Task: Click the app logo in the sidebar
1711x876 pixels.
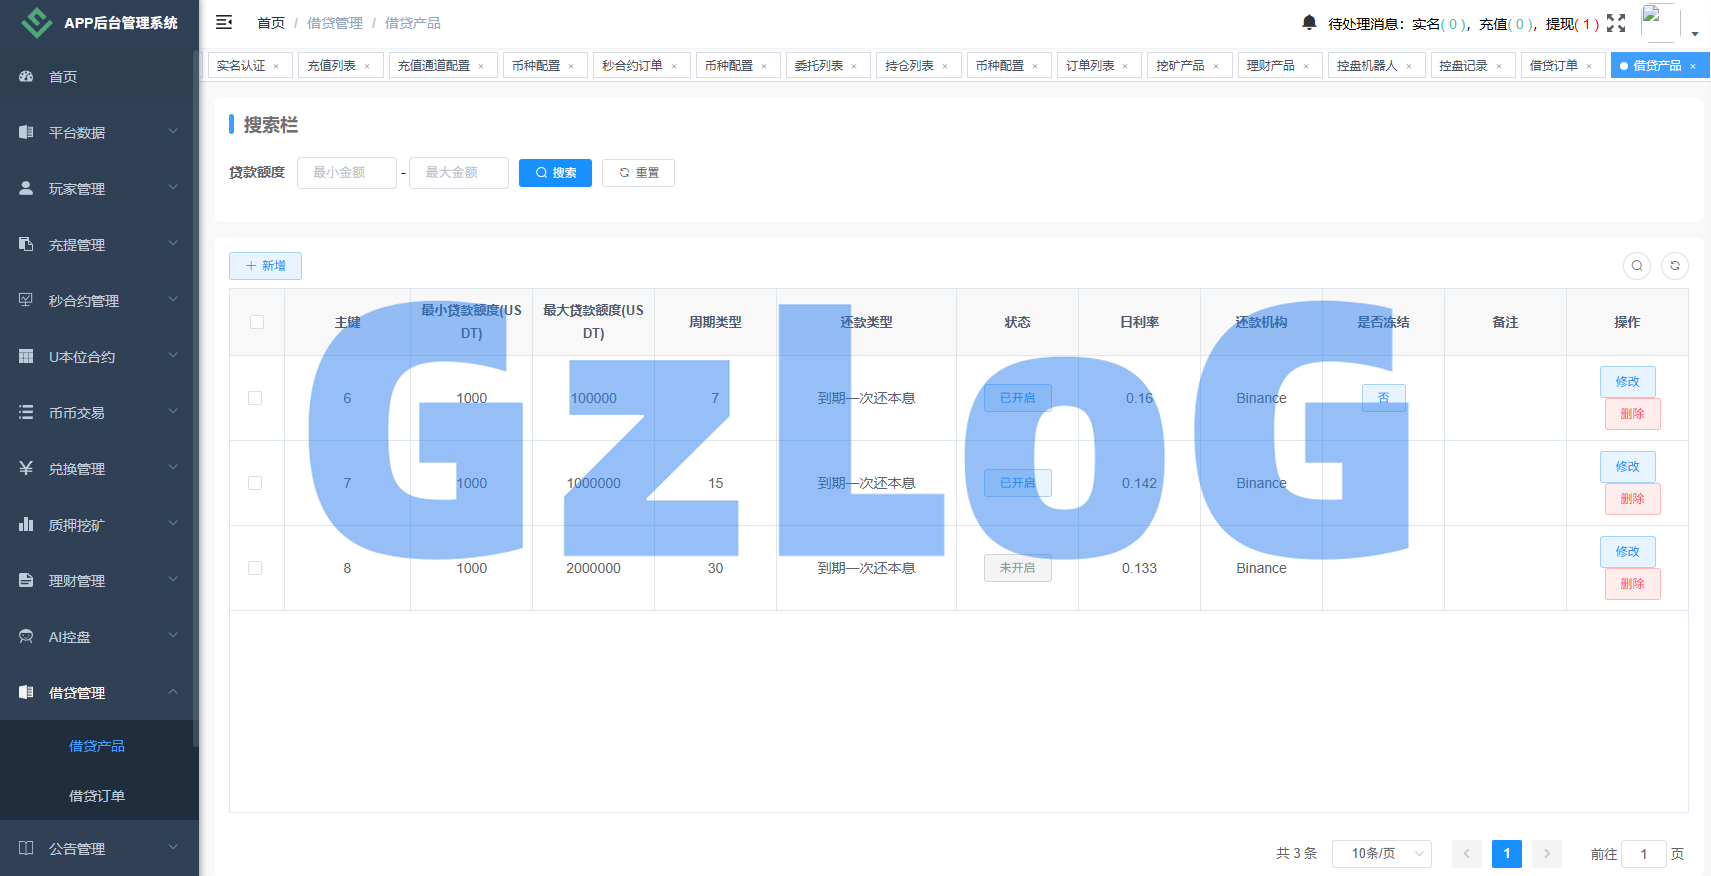Action: coord(37,22)
